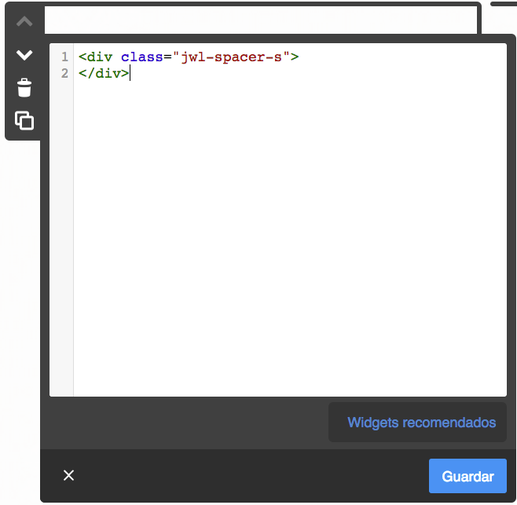Focus the white field above the code editor
The width and height of the screenshot is (517, 505).
pos(261,20)
